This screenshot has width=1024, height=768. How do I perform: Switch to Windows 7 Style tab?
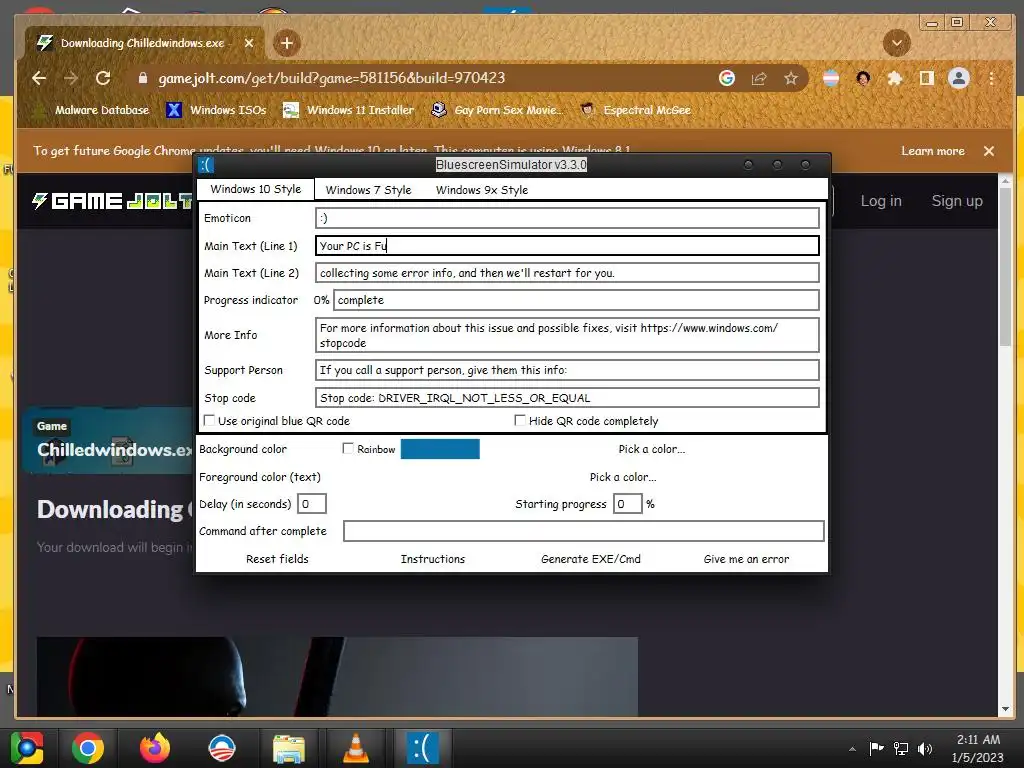pos(368,190)
